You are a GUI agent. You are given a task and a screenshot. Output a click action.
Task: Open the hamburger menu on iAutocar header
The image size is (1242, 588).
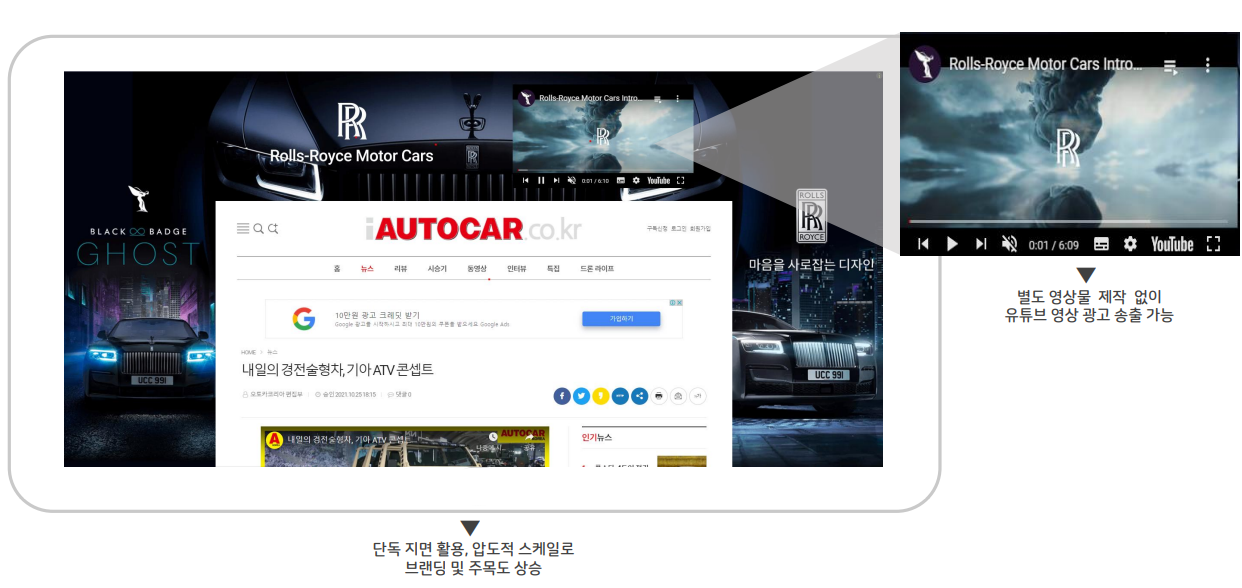coord(243,229)
